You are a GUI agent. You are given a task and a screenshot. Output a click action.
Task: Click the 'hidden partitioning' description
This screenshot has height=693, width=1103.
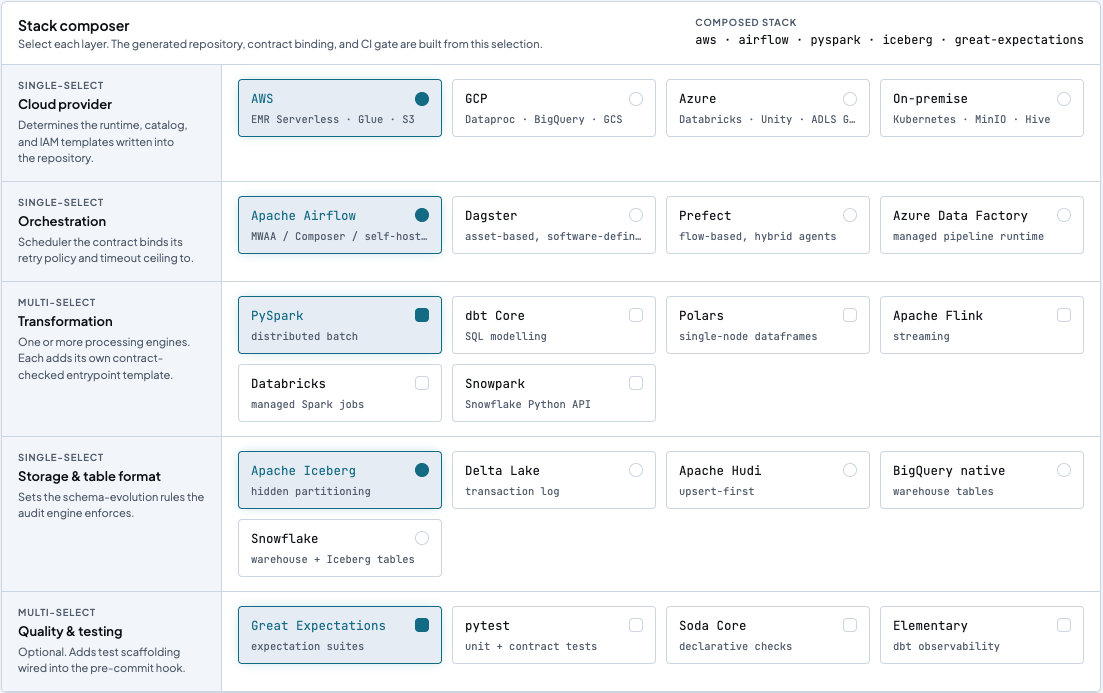coord(311,491)
